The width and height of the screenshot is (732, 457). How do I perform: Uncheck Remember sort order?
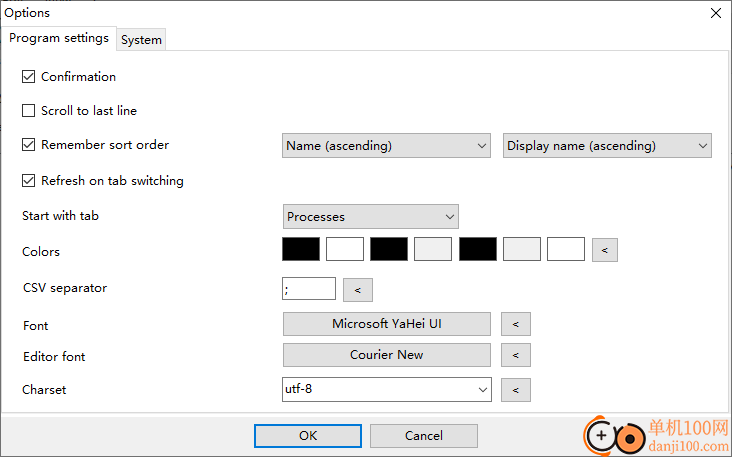(x=29, y=145)
